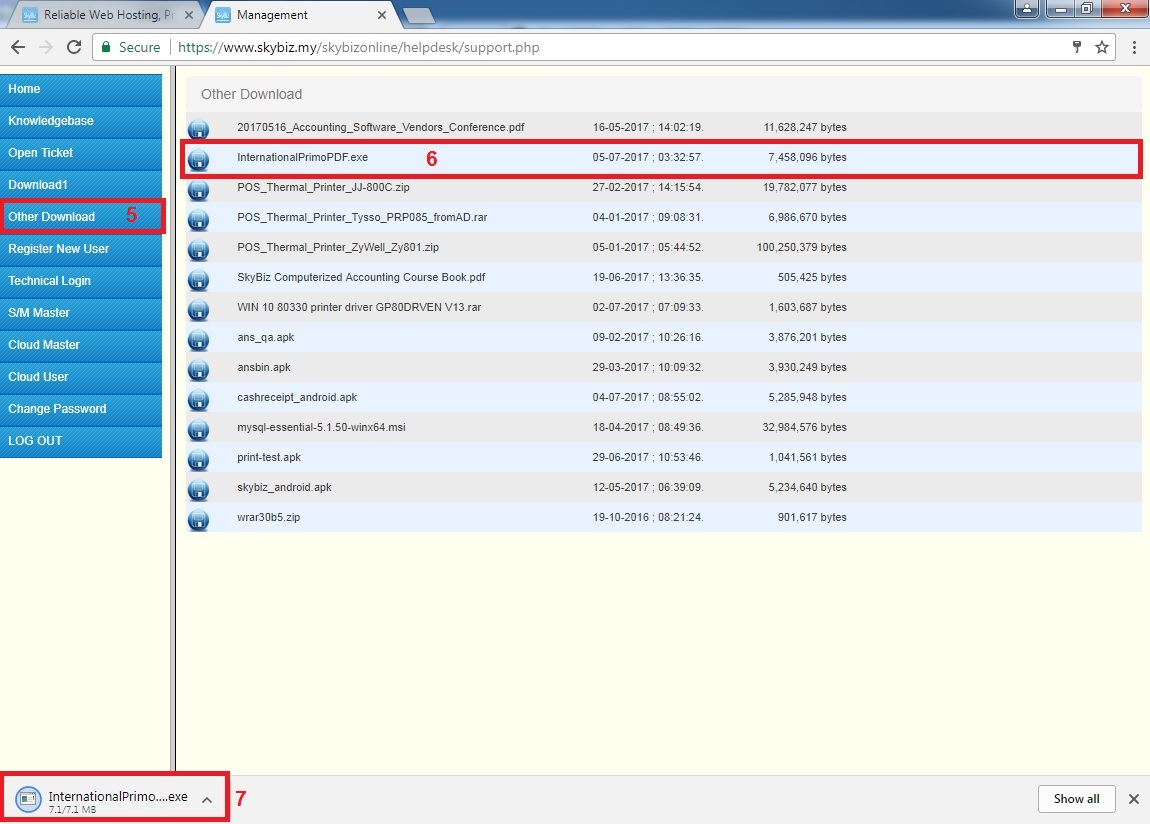1150x824 pixels.
Task: Click download icon for skybiz_android.apk
Action: tap(198, 489)
